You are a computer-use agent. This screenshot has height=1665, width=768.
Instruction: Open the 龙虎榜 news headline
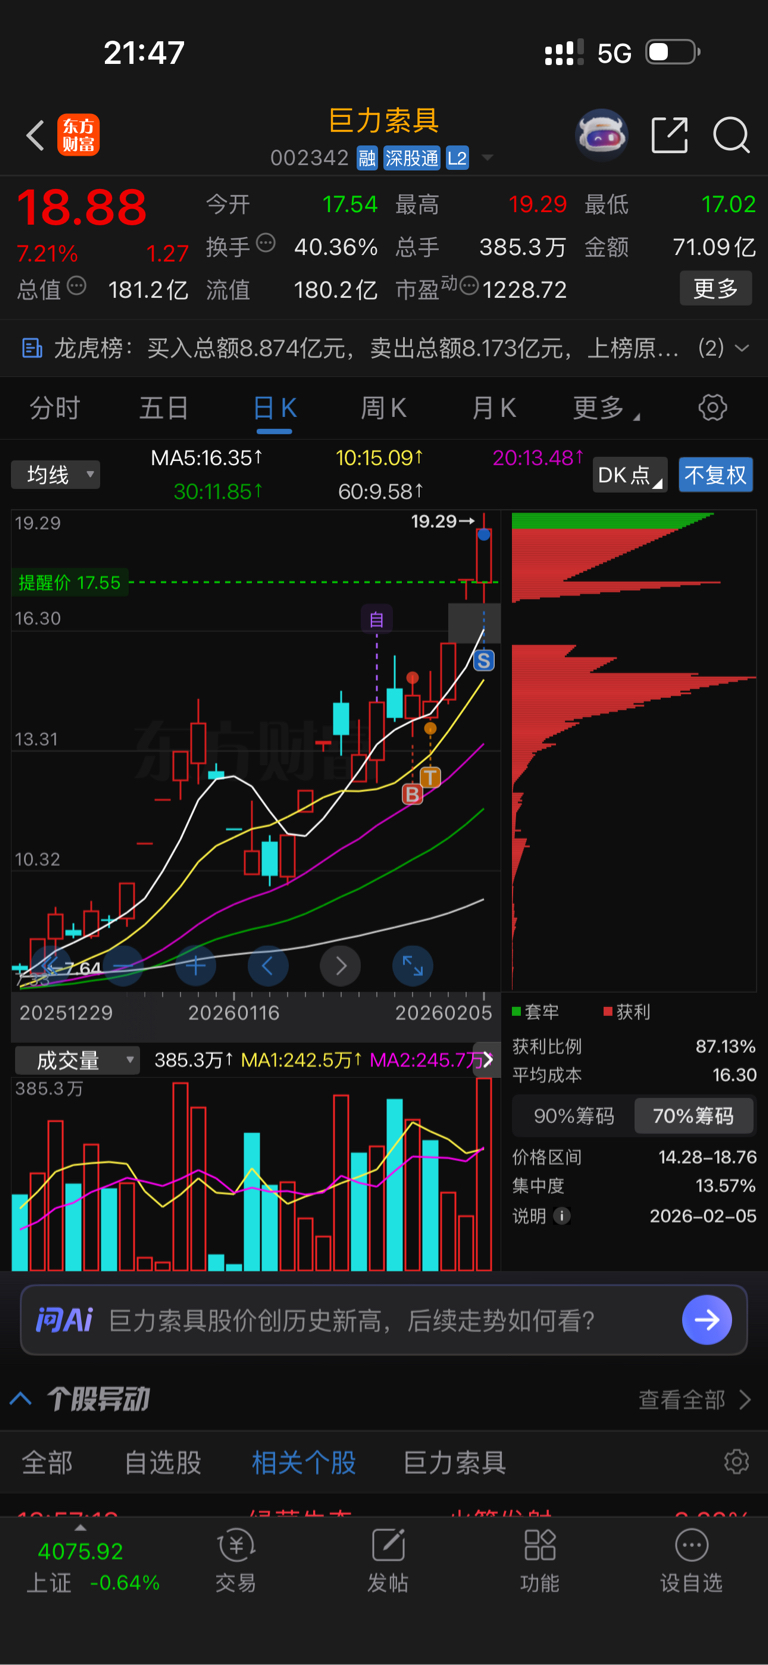click(x=366, y=348)
